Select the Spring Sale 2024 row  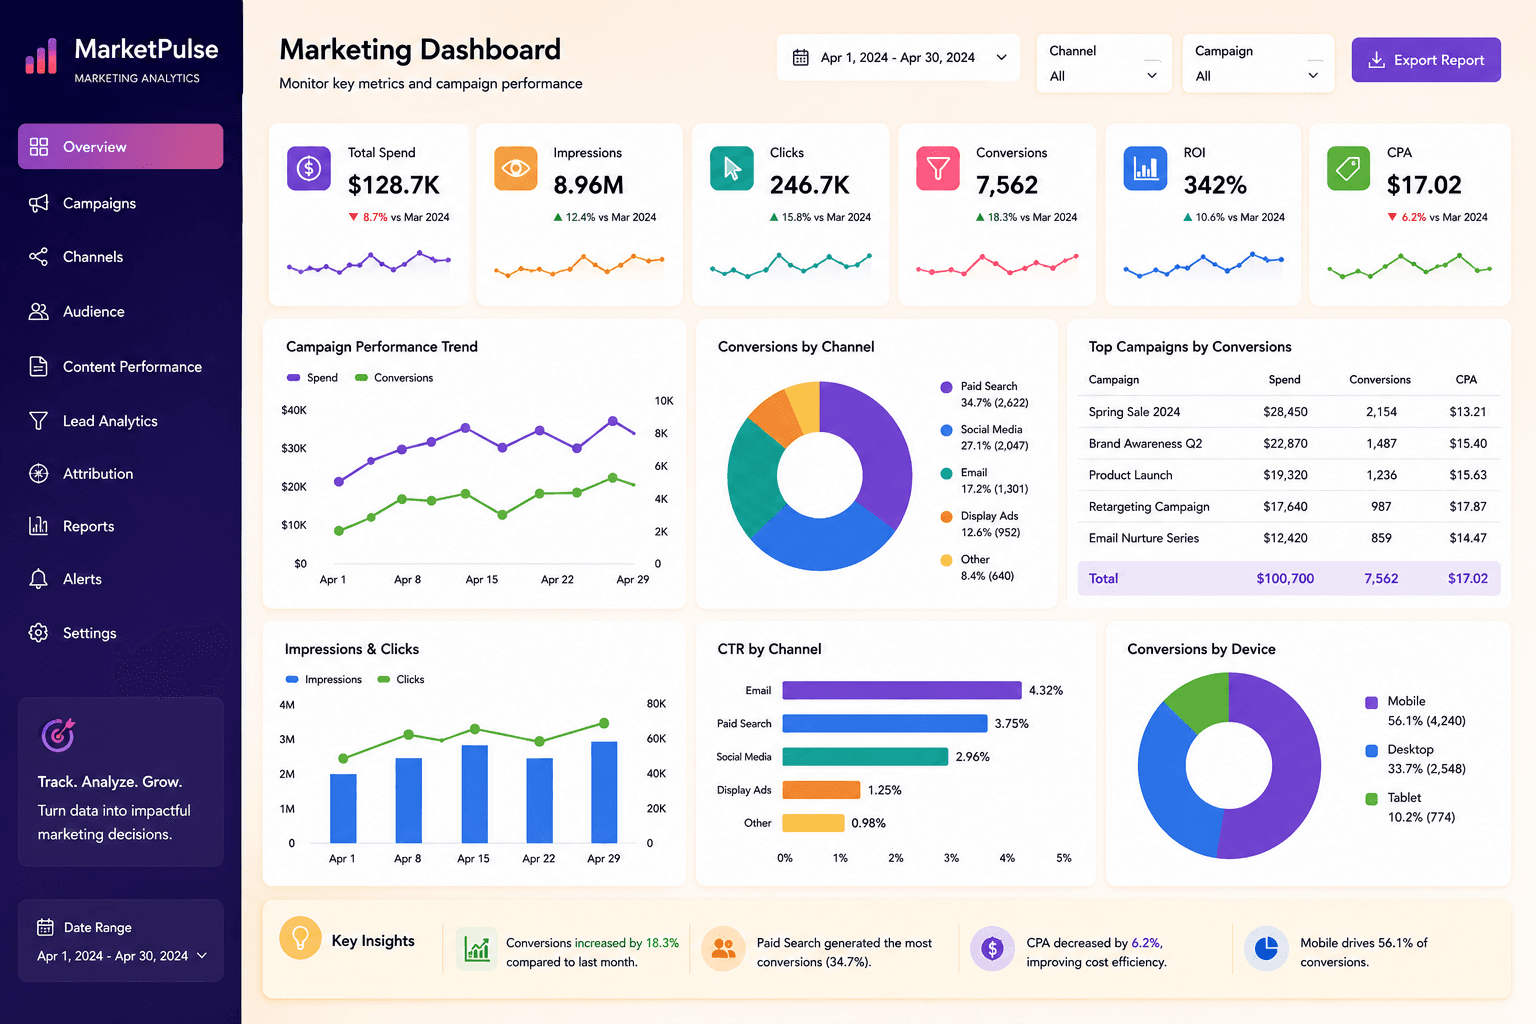click(x=1288, y=412)
